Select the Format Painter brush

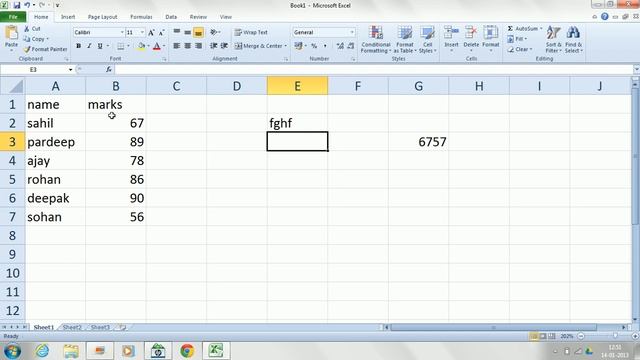point(27,49)
